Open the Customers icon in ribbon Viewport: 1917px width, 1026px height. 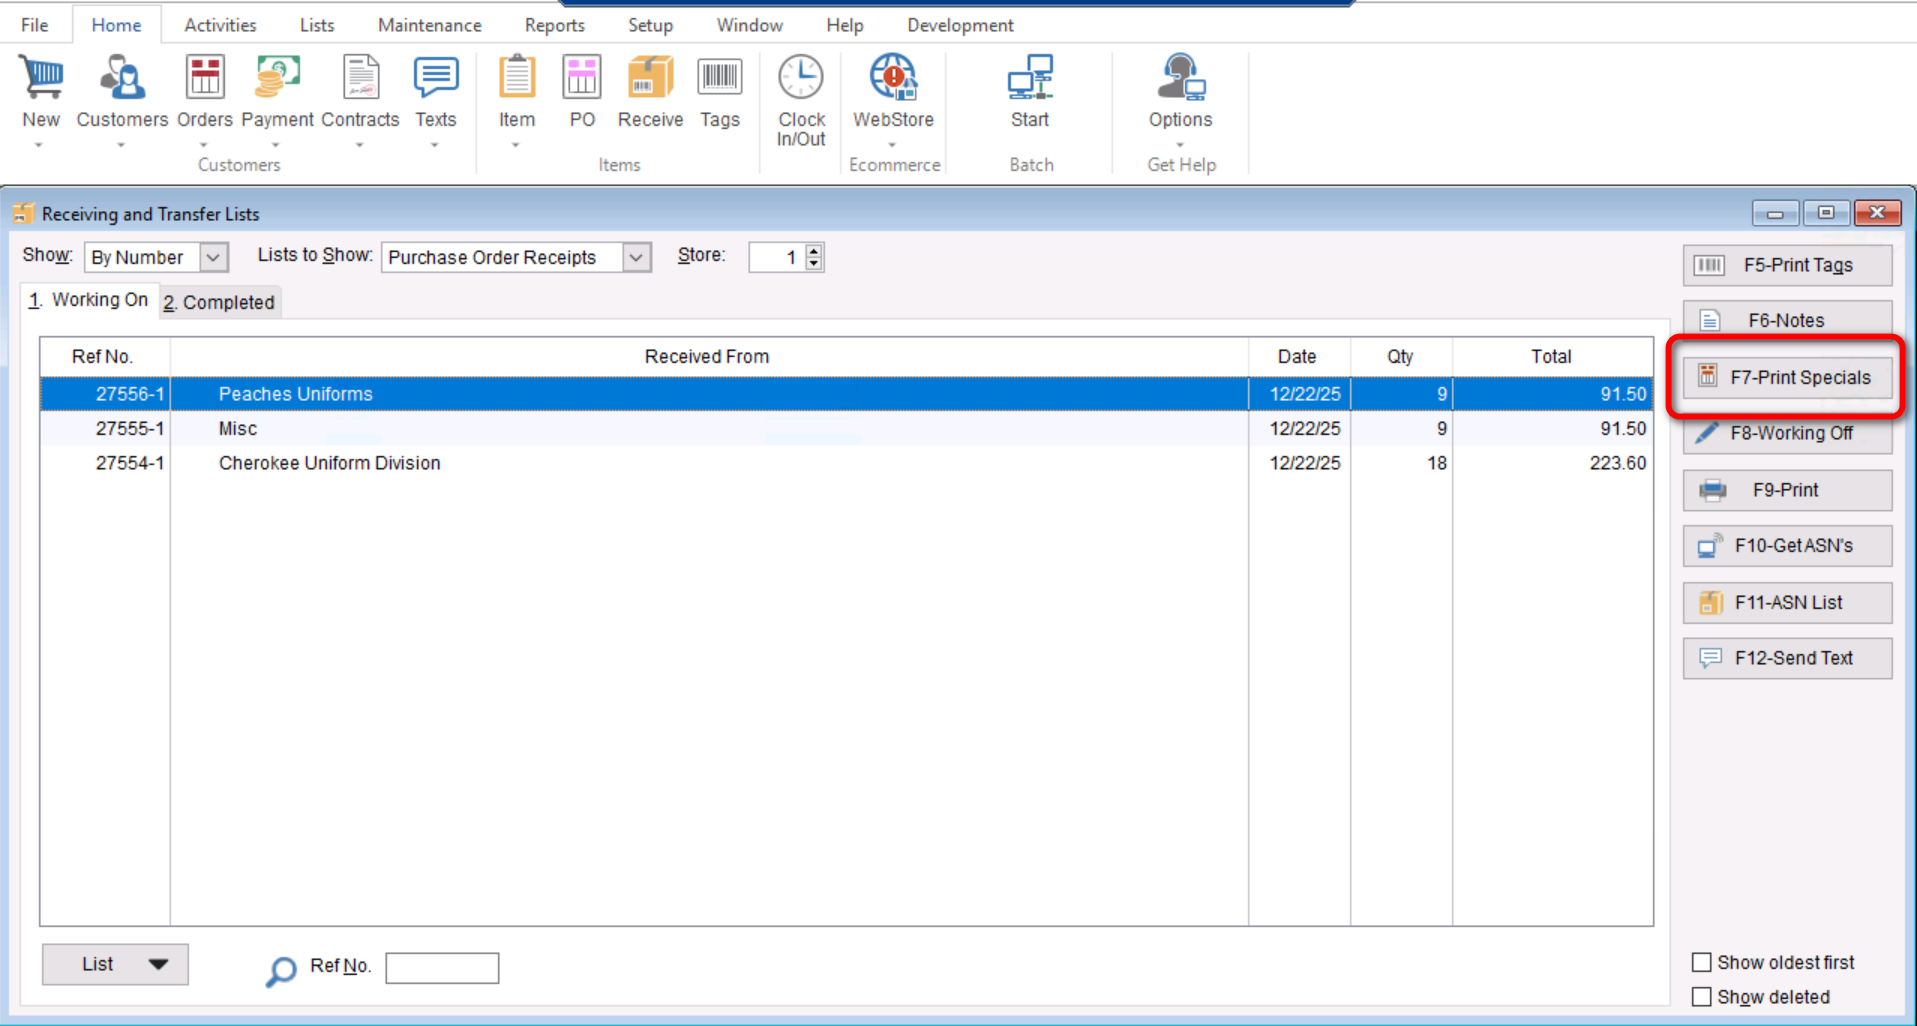122,79
